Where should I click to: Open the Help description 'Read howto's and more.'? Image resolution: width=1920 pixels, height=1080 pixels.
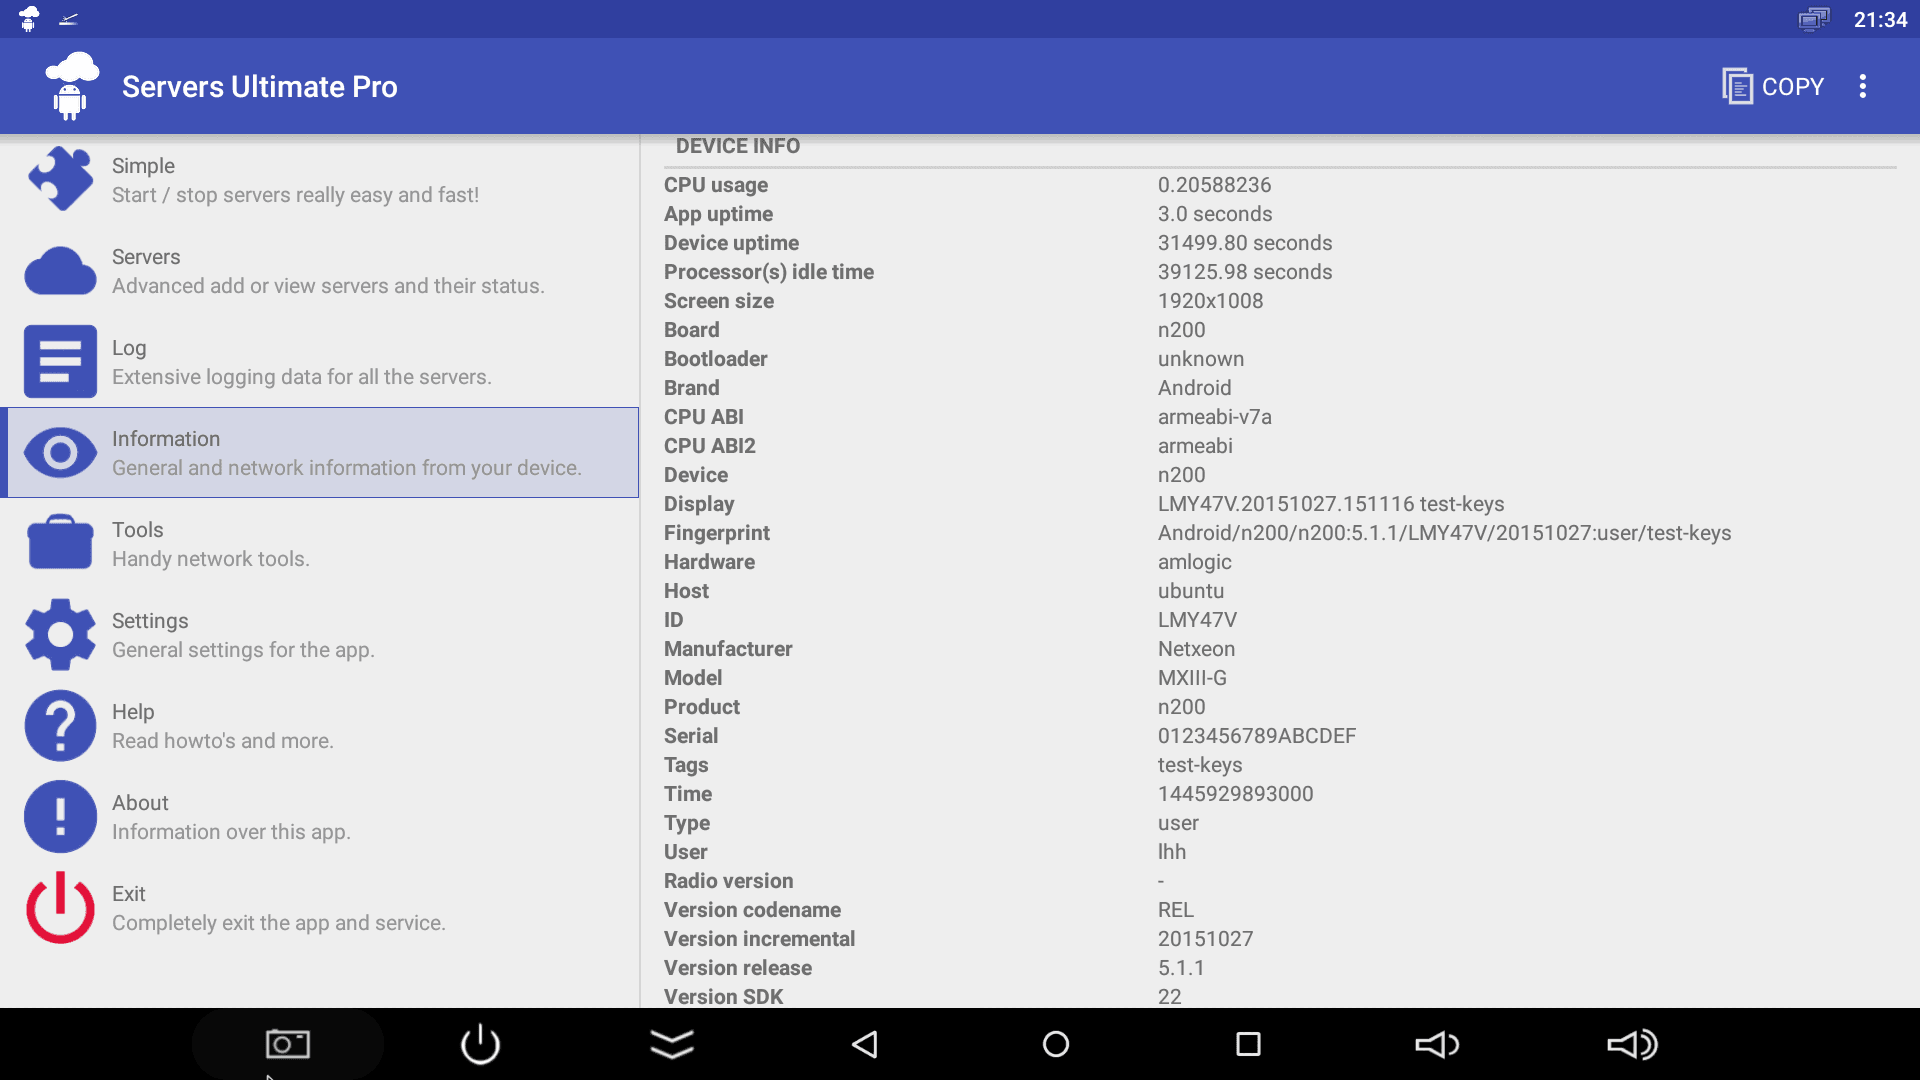[223, 741]
